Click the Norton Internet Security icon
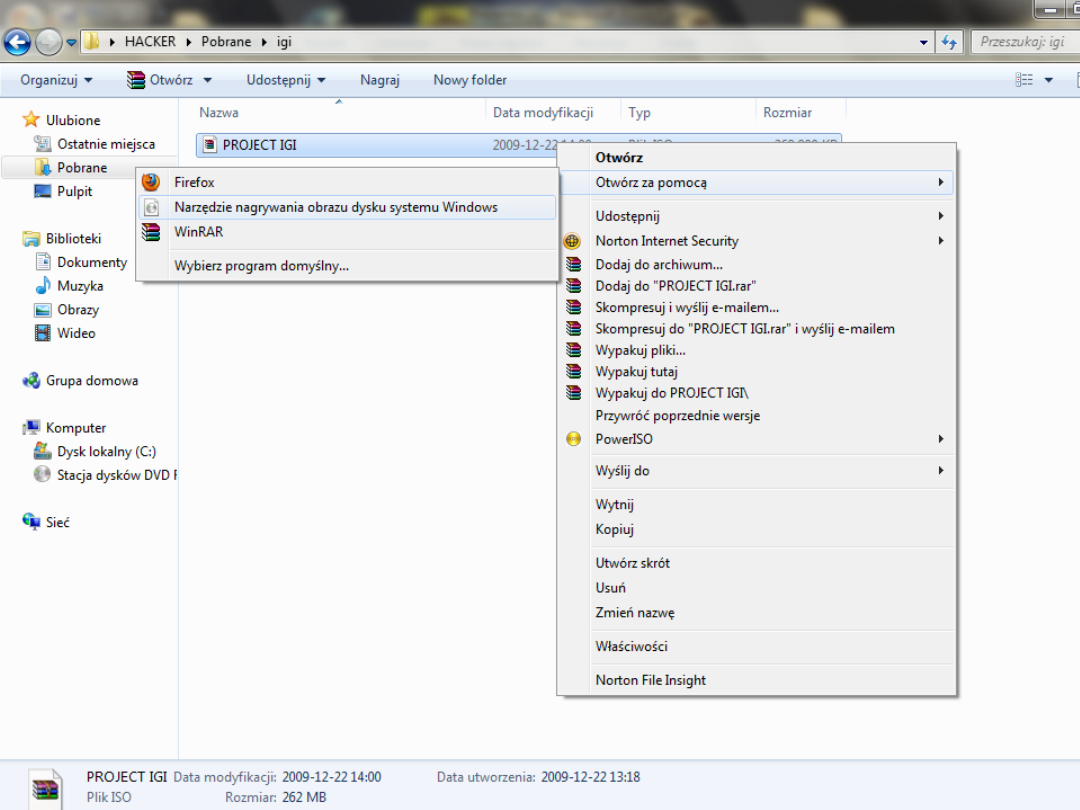 573,241
